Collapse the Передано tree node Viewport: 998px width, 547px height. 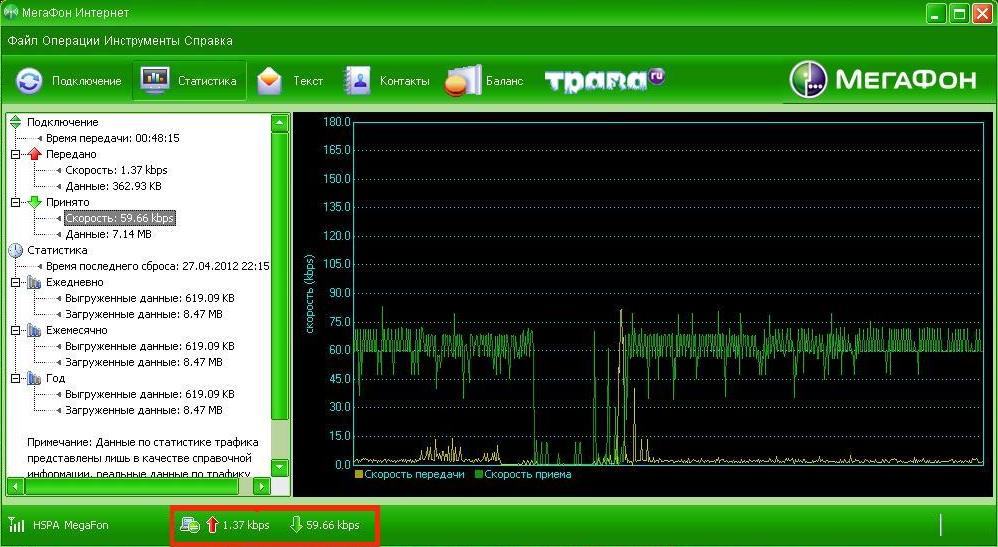16,154
